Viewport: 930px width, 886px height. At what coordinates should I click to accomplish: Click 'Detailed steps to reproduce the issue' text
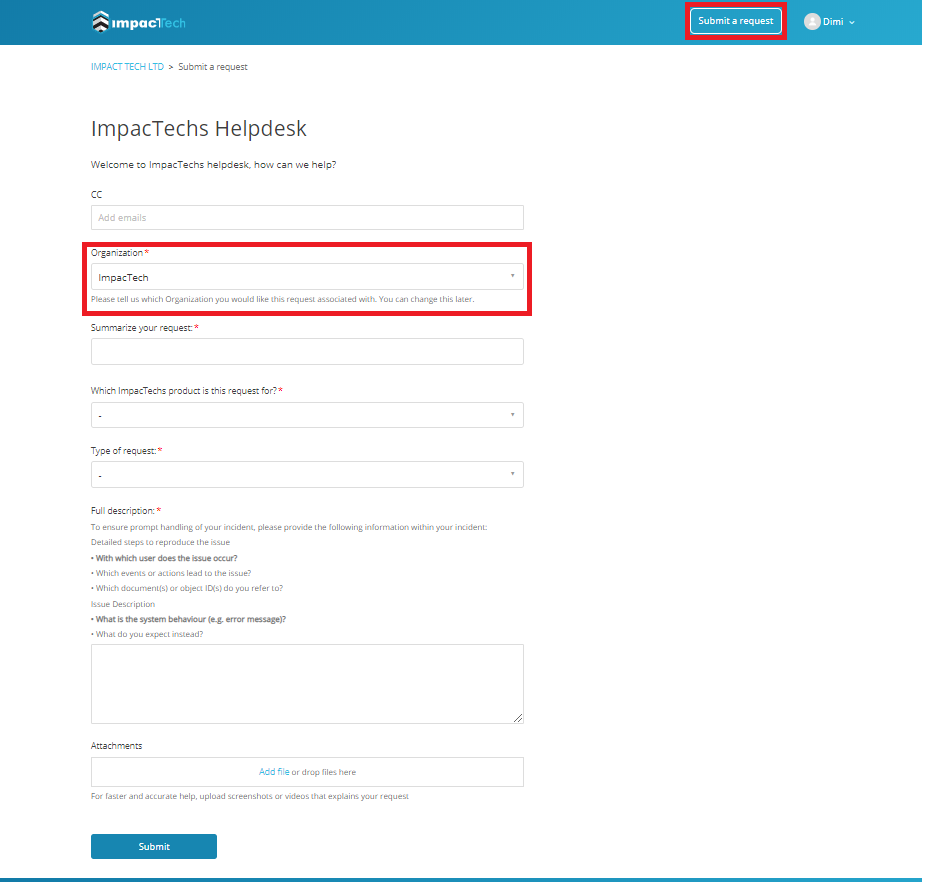coord(160,542)
